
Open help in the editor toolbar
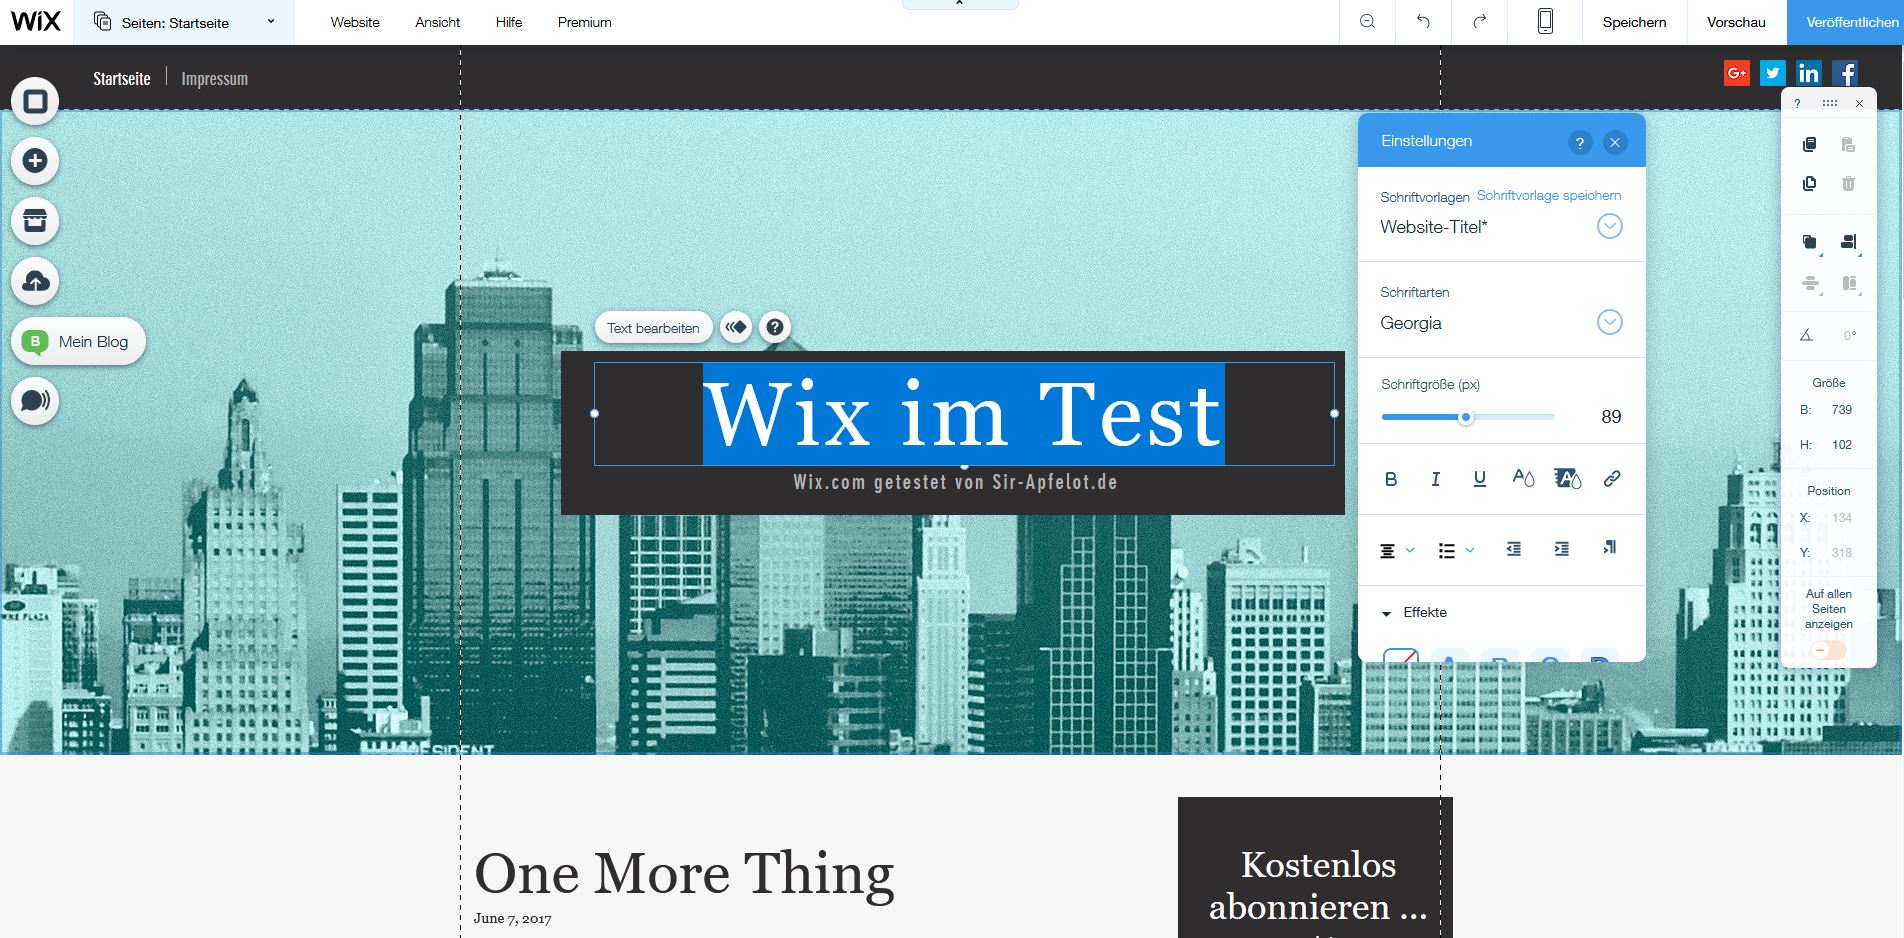(1797, 104)
